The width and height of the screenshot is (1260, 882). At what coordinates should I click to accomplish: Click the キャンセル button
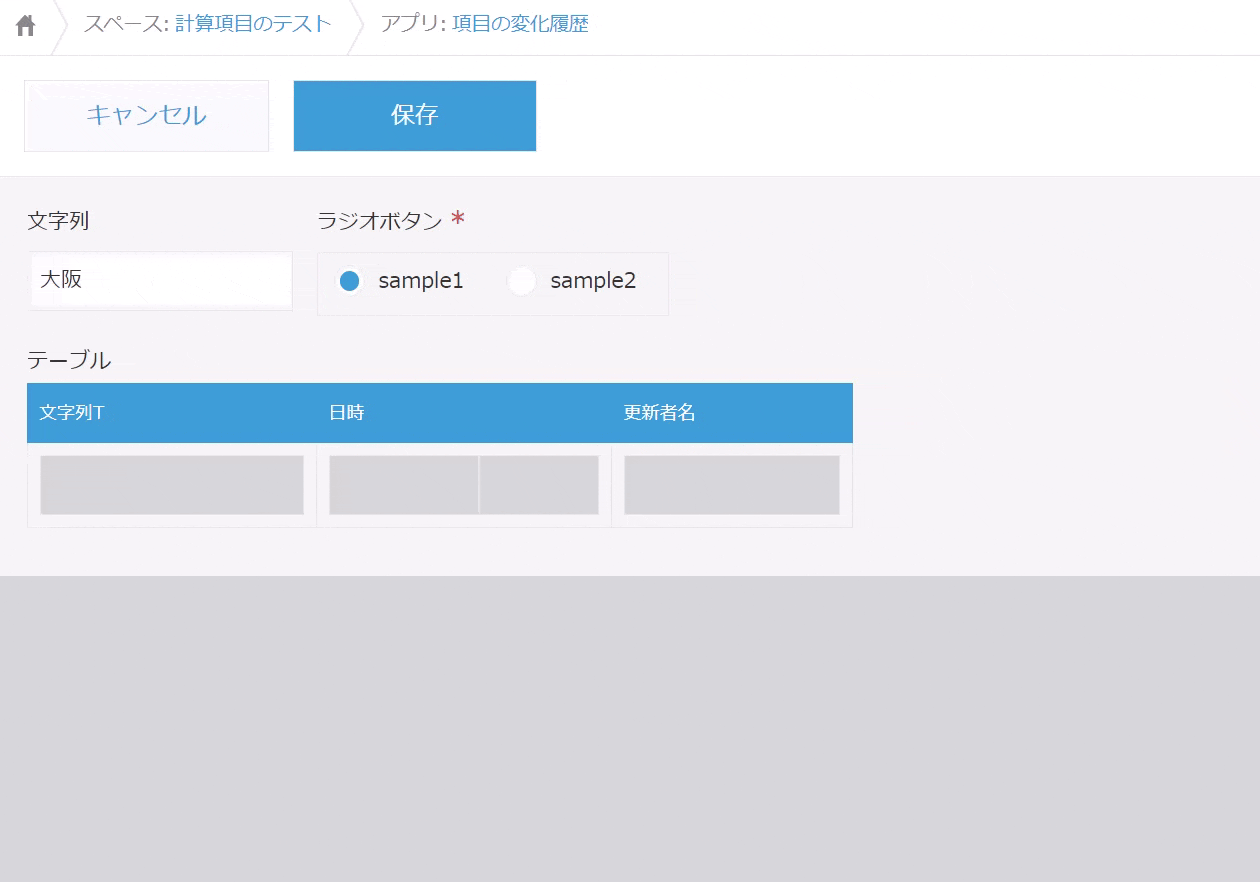click(146, 116)
